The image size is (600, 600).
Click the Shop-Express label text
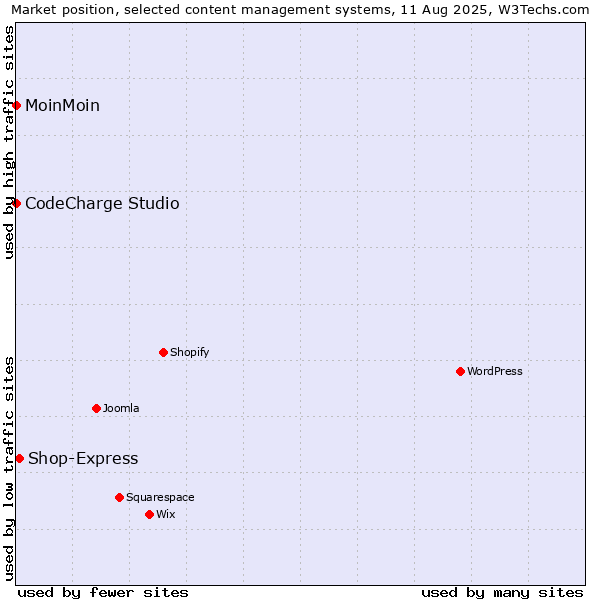[83, 458]
